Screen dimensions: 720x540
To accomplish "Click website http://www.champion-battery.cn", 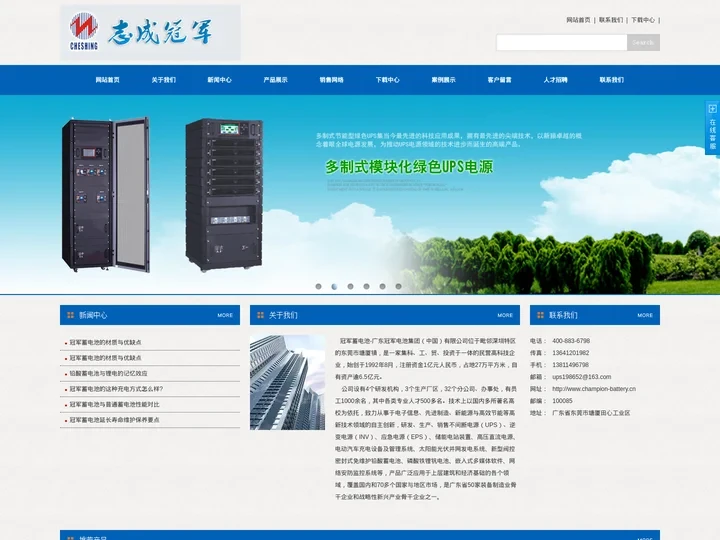I will (x=594, y=389).
